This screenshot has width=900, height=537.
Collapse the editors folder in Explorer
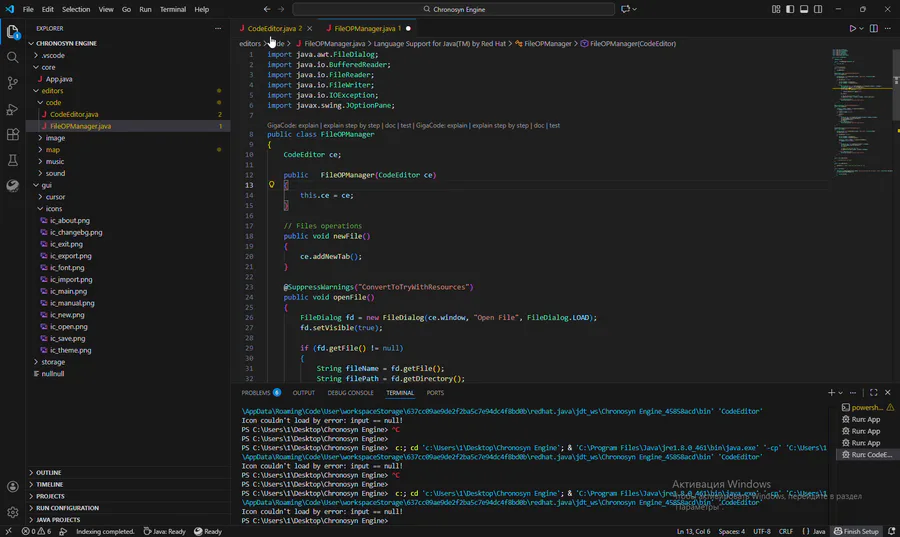click(52, 91)
